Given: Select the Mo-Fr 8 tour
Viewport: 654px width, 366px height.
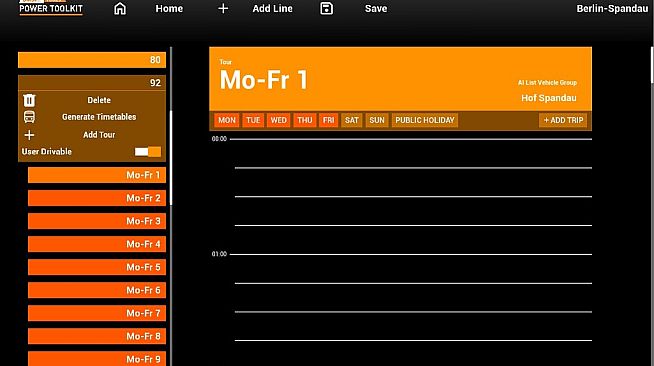Looking at the screenshot, I should 97,336.
